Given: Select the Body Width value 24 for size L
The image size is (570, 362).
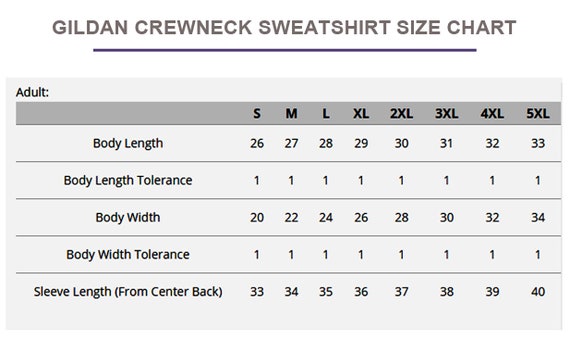Looking at the screenshot, I should [x=326, y=218].
